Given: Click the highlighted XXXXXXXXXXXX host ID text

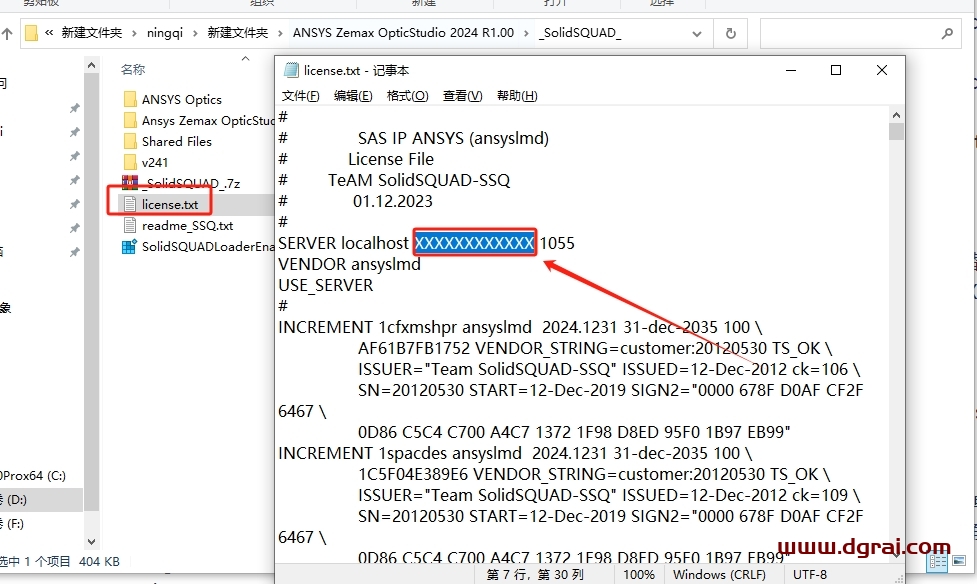Looking at the screenshot, I should [x=474, y=243].
